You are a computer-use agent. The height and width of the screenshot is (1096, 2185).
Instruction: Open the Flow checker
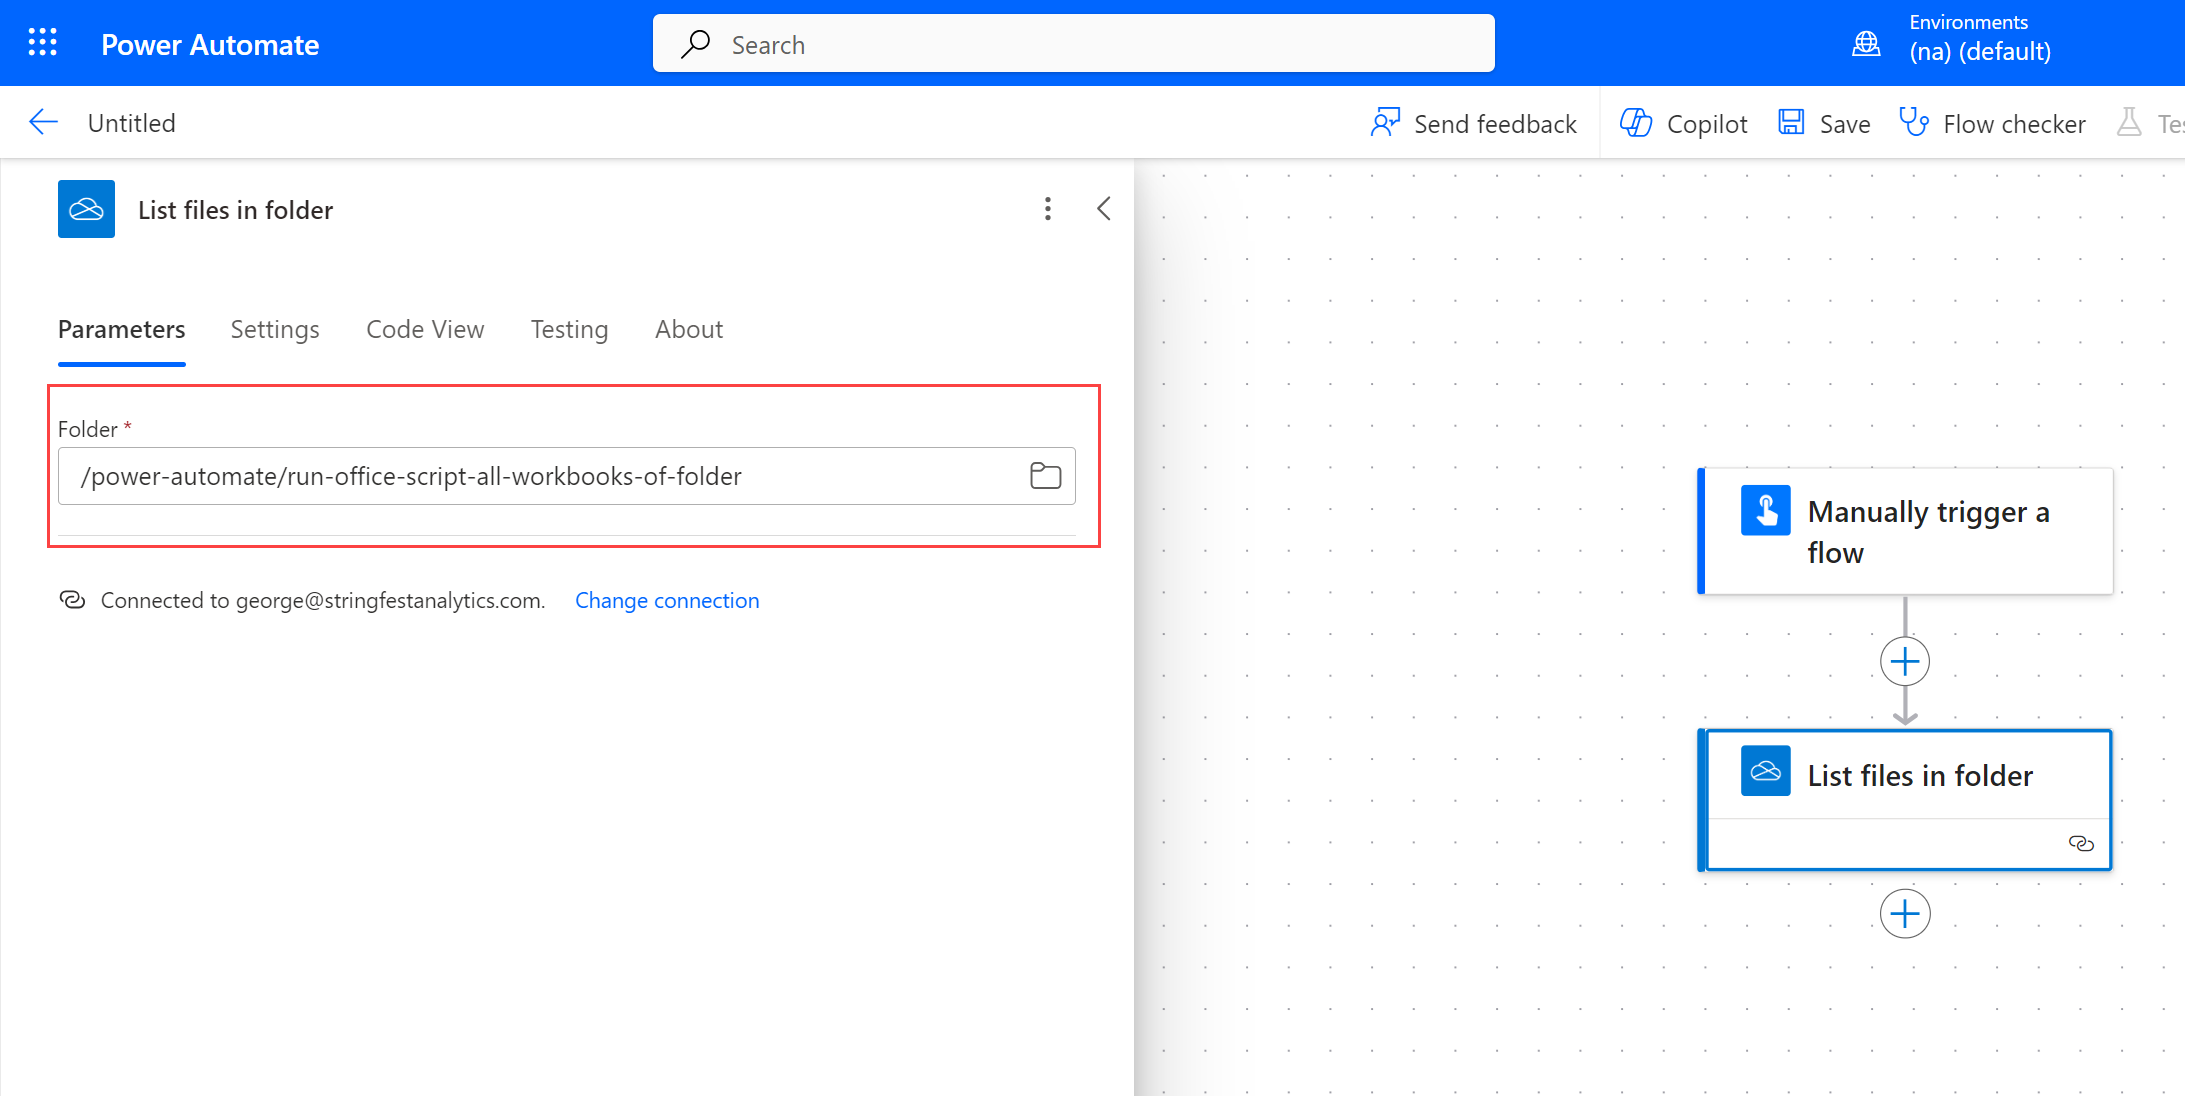click(x=1992, y=123)
